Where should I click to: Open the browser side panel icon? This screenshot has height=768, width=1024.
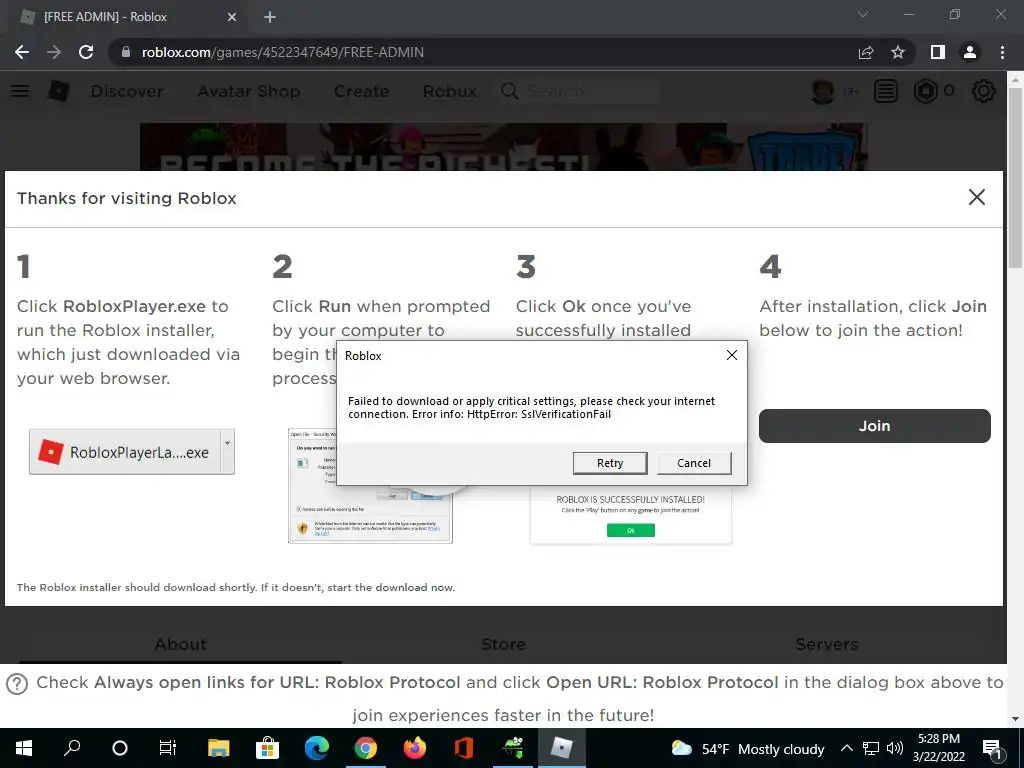[x=938, y=52]
